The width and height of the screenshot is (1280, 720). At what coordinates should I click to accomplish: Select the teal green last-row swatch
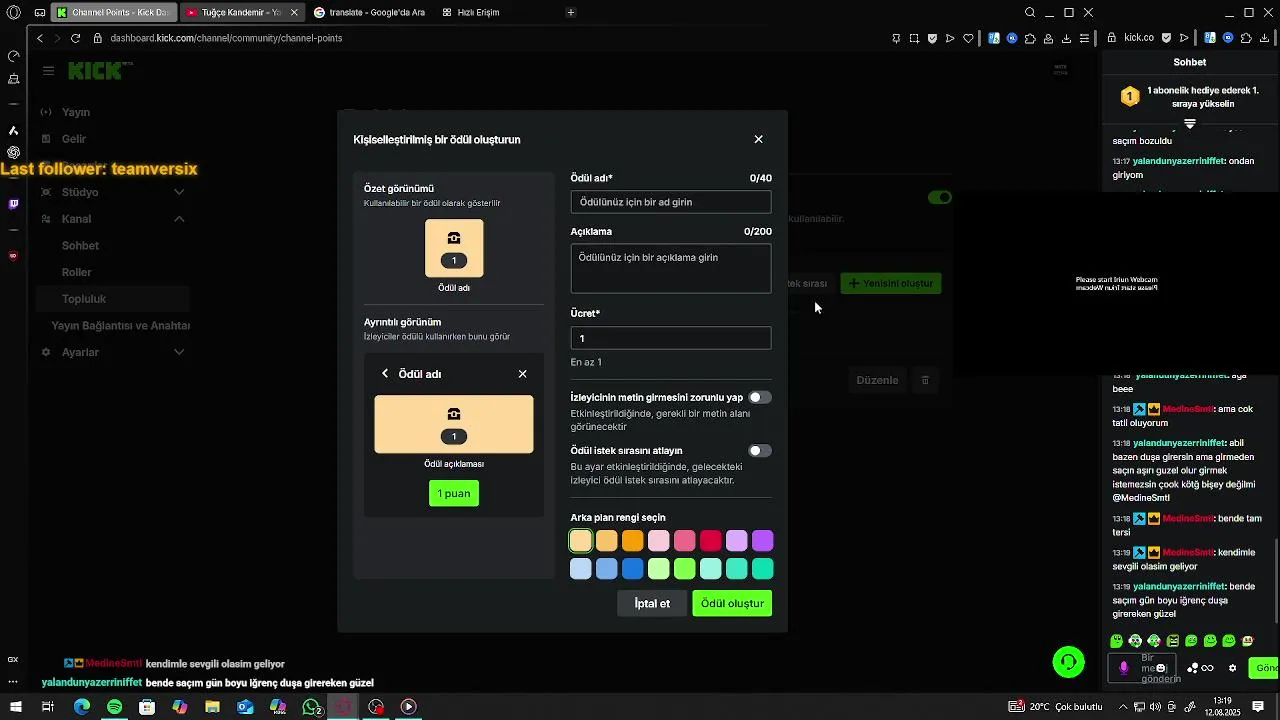[763, 569]
